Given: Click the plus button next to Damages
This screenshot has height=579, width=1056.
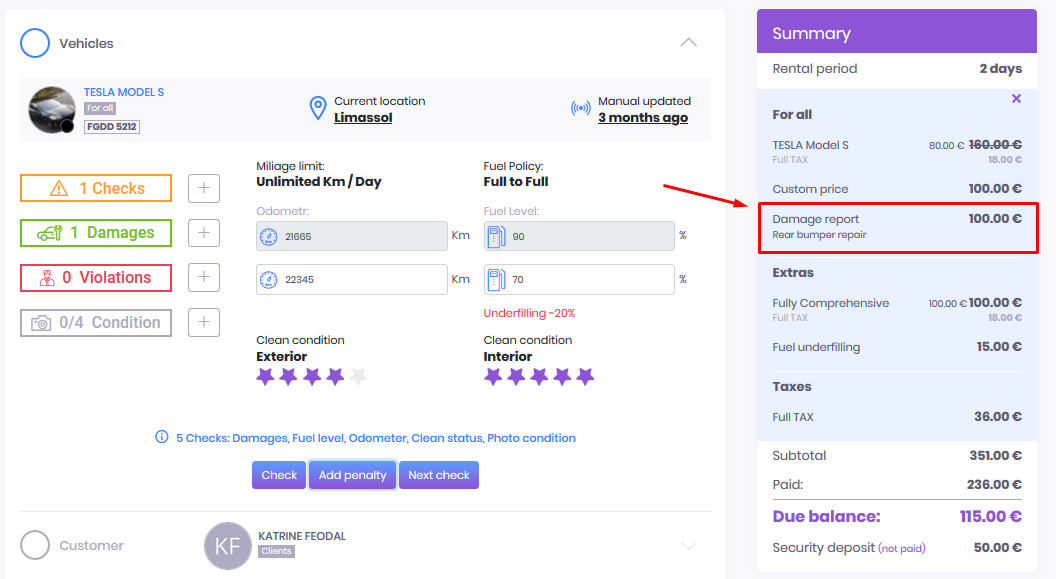Looking at the screenshot, I should [x=203, y=233].
